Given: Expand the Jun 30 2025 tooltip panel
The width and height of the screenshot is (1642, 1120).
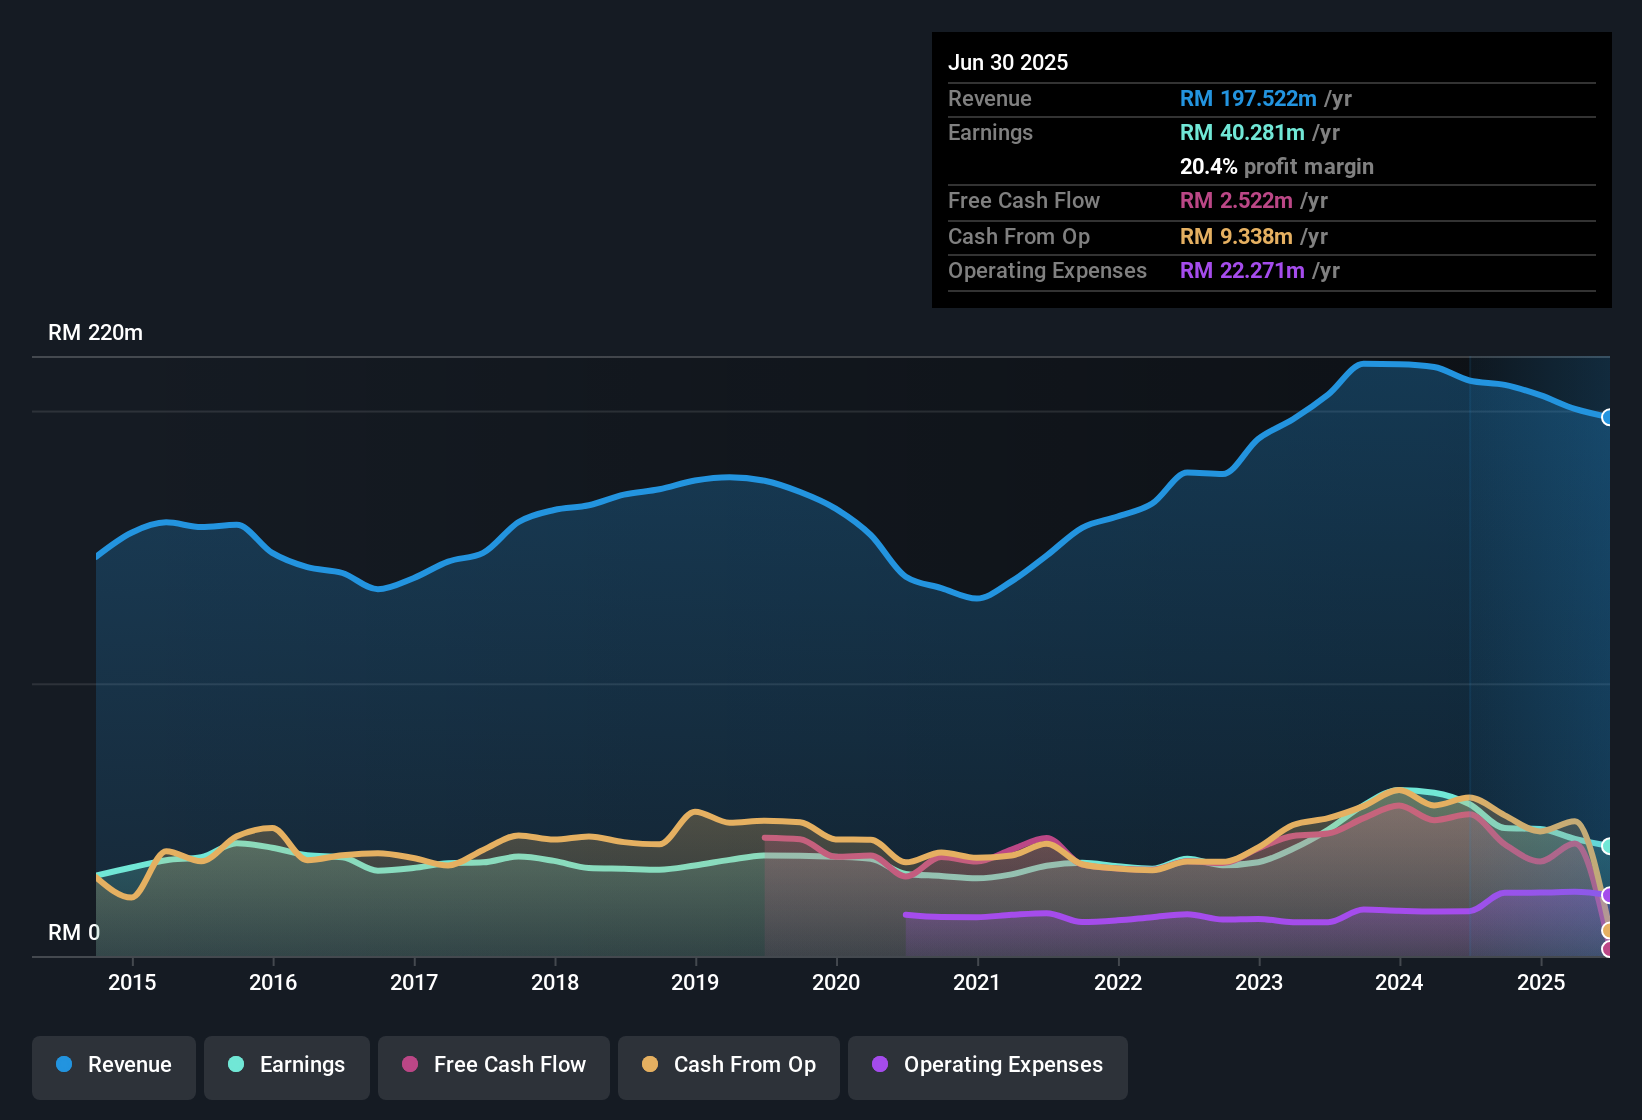Looking at the screenshot, I should pos(1271,170).
